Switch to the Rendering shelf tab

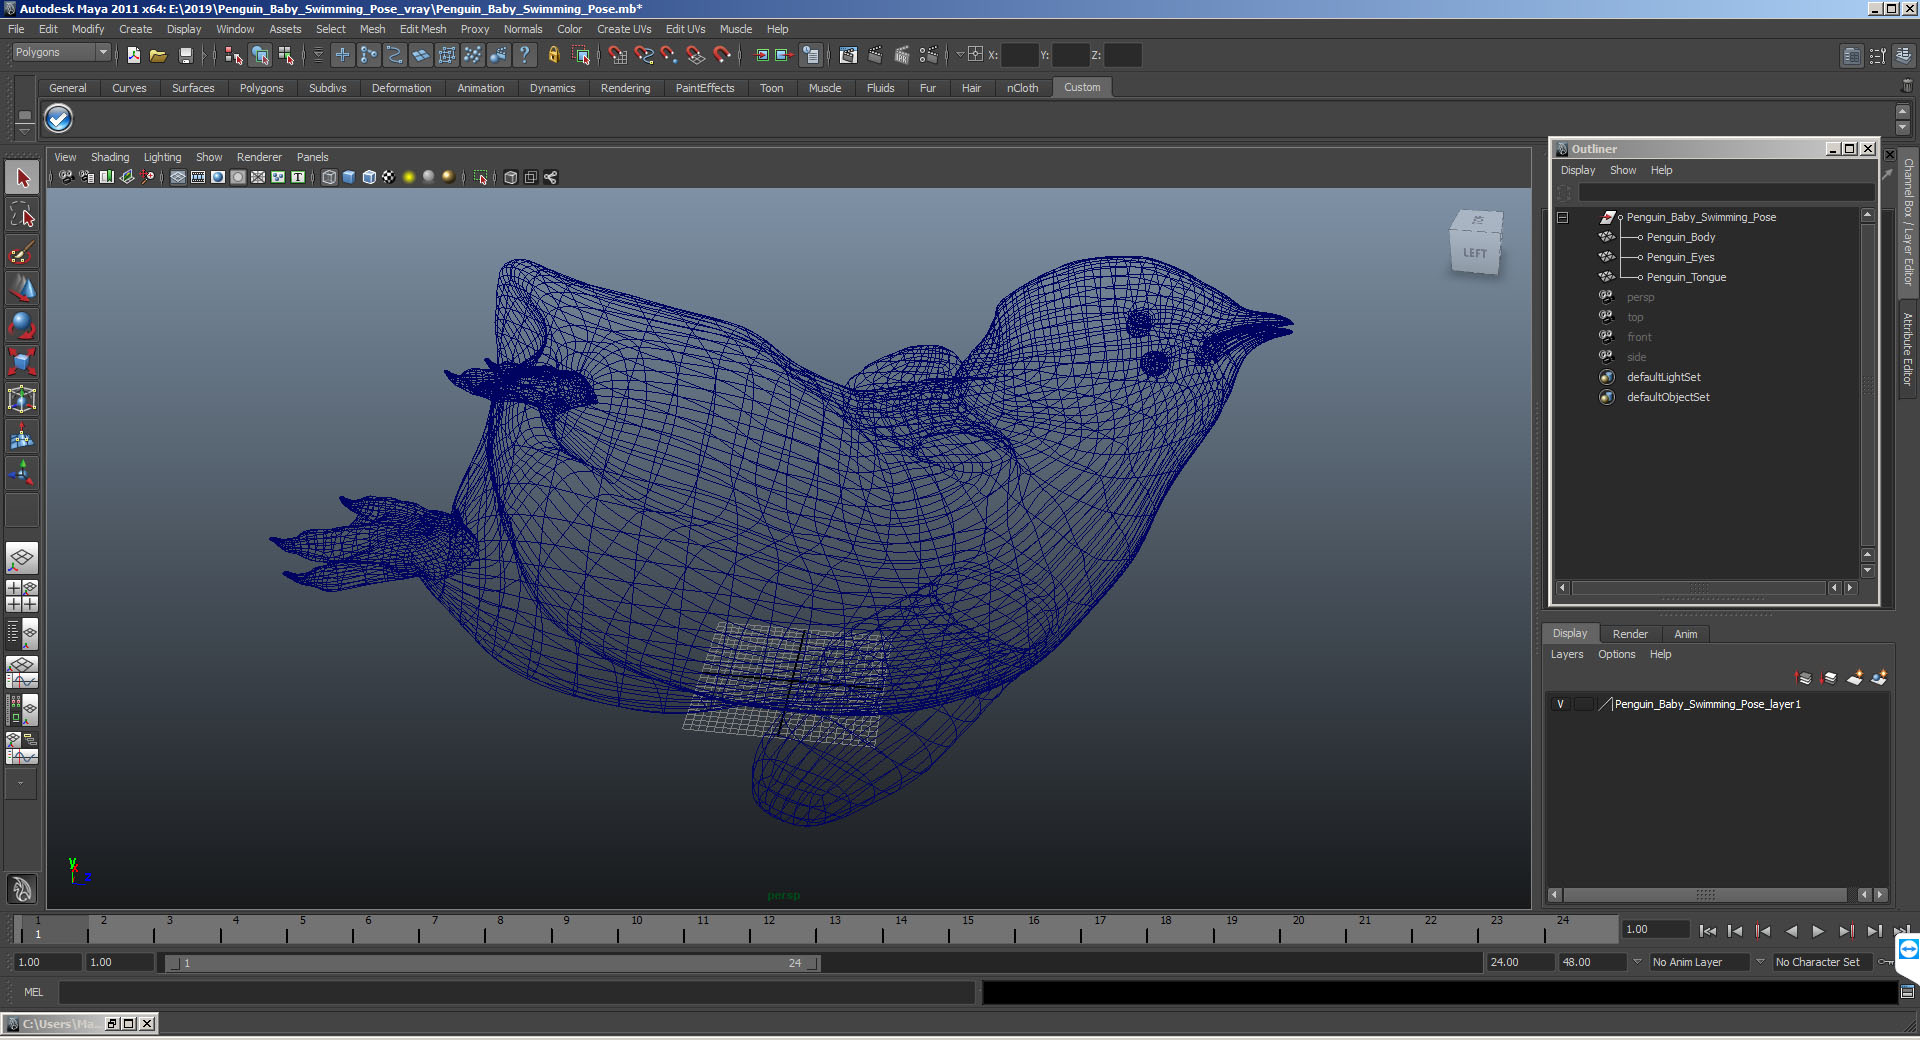tap(625, 88)
